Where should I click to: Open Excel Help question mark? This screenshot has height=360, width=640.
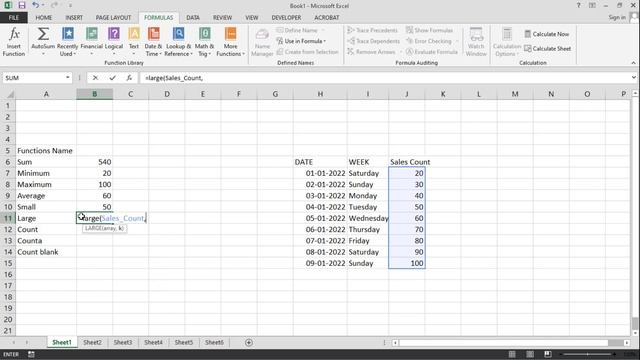[578, 5]
